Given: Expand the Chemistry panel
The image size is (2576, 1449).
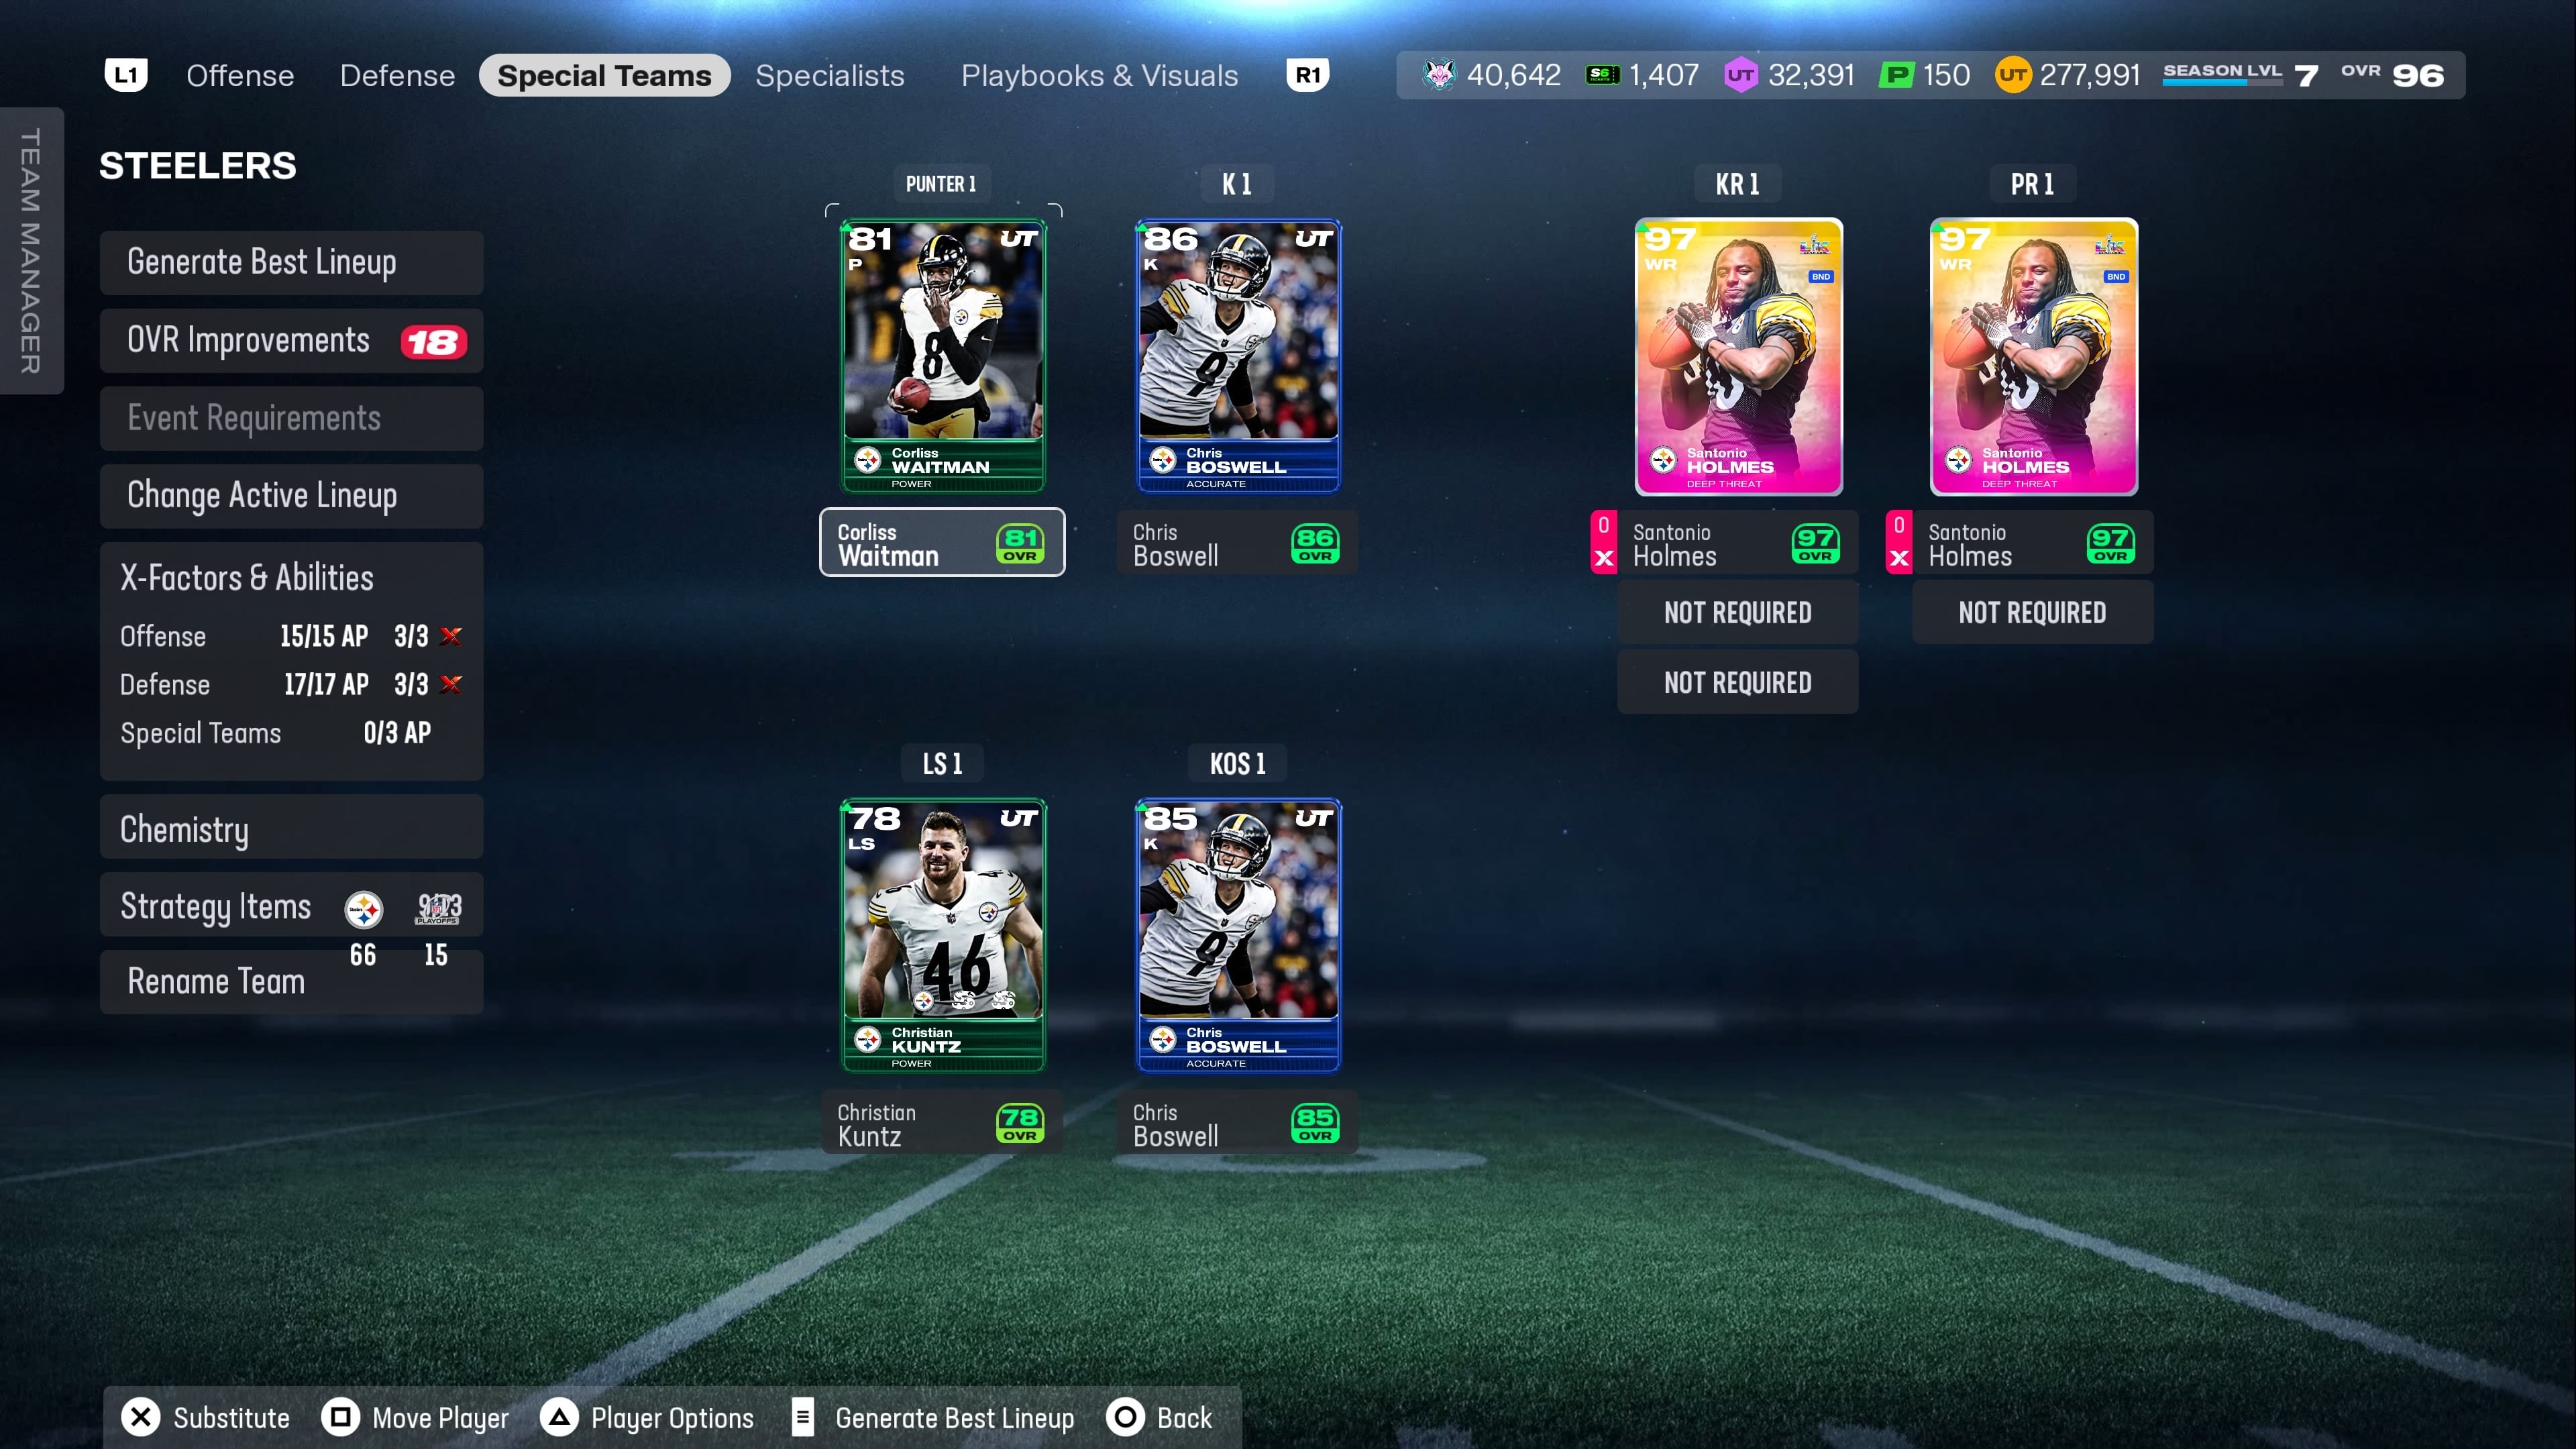Looking at the screenshot, I should click(x=291, y=828).
